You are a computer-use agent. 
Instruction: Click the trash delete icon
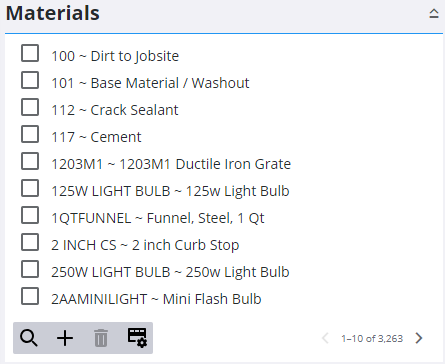[x=101, y=338]
